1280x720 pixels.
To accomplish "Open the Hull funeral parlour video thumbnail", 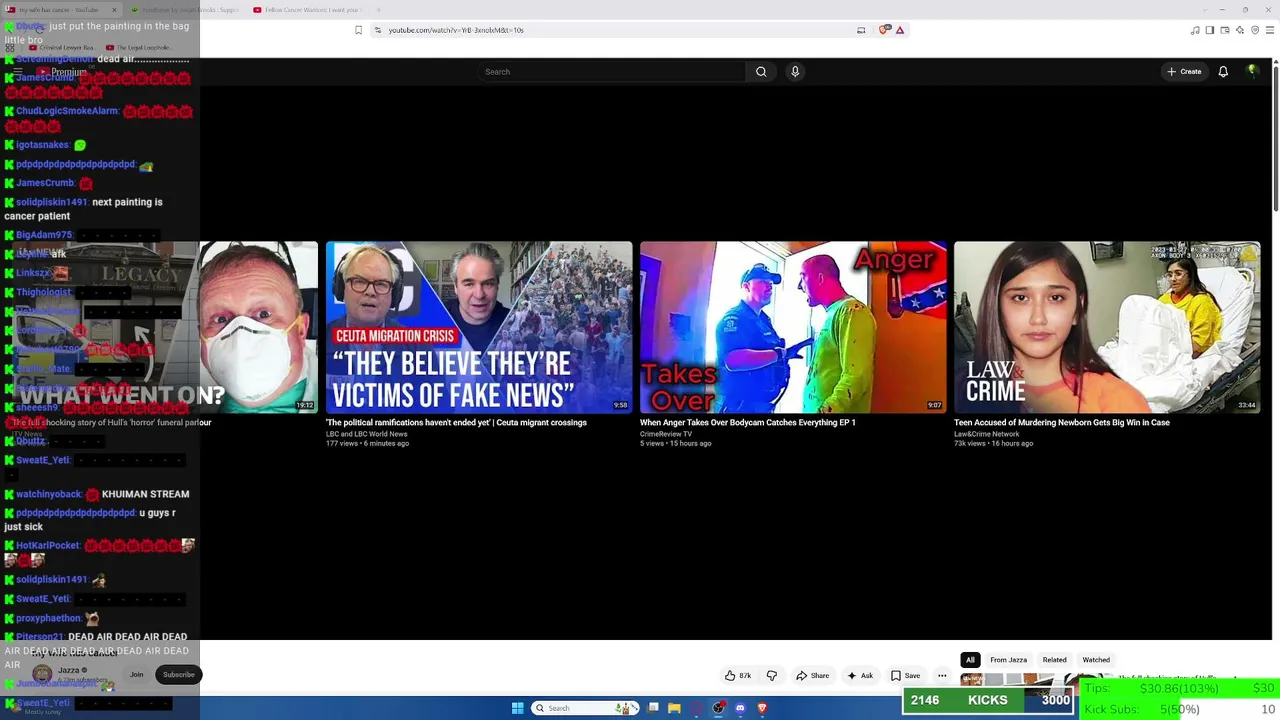I will 165,327.
